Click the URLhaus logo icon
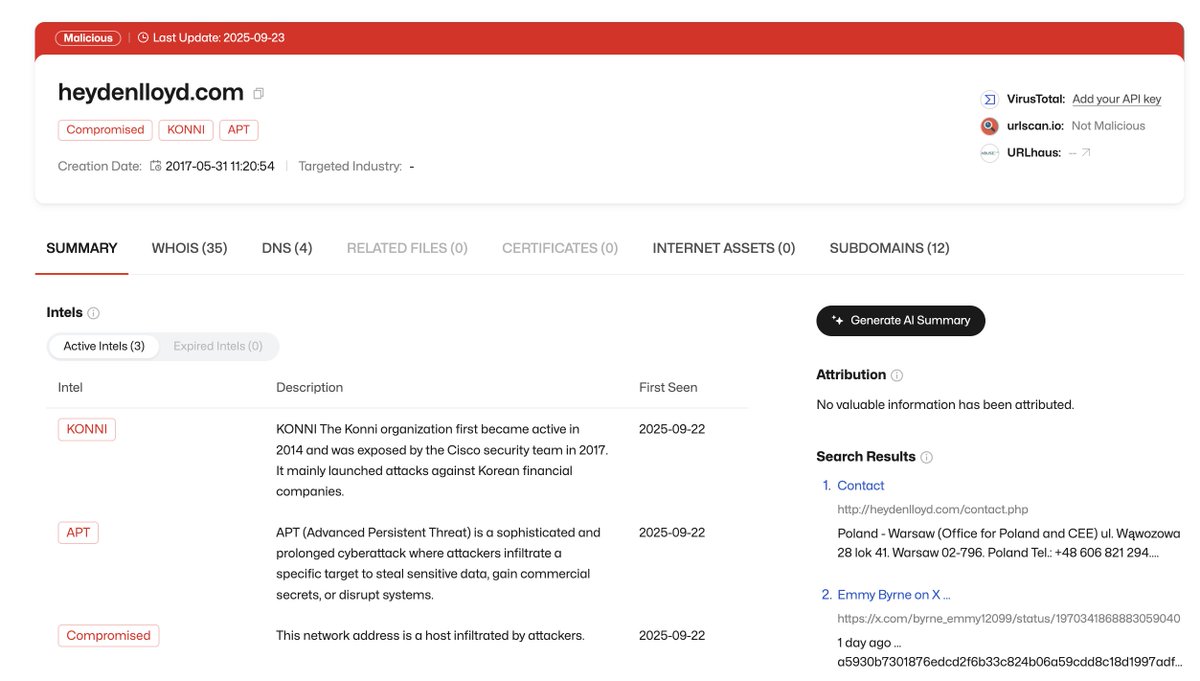The image size is (1200, 681). 989,153
